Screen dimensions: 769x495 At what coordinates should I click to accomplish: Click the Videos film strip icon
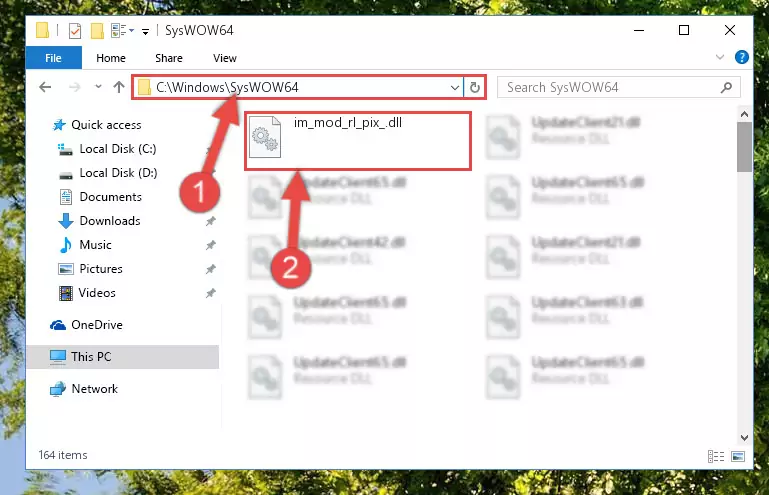[x=66, y=293]
